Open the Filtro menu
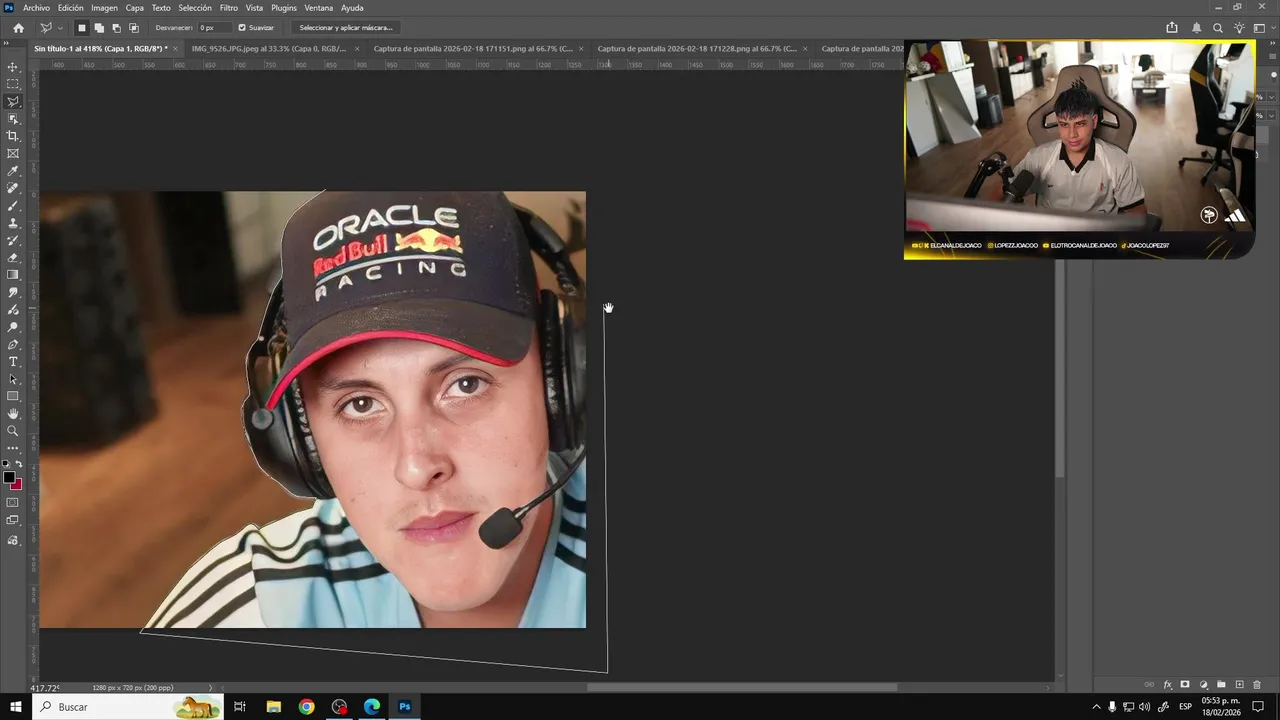Image resolution: width=1280 pixels, height=720 pixels. click(228, 7)
